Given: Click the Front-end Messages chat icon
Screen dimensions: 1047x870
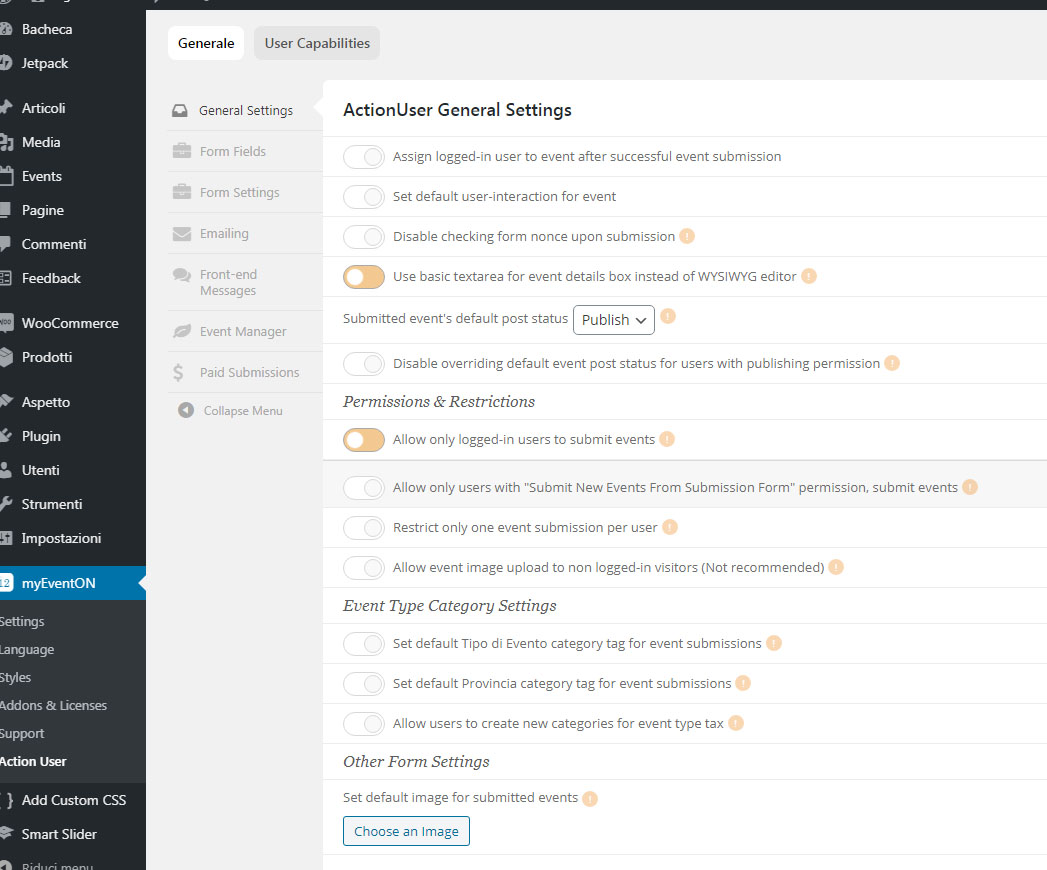Looking at the screenshot, I should (181, 275).
